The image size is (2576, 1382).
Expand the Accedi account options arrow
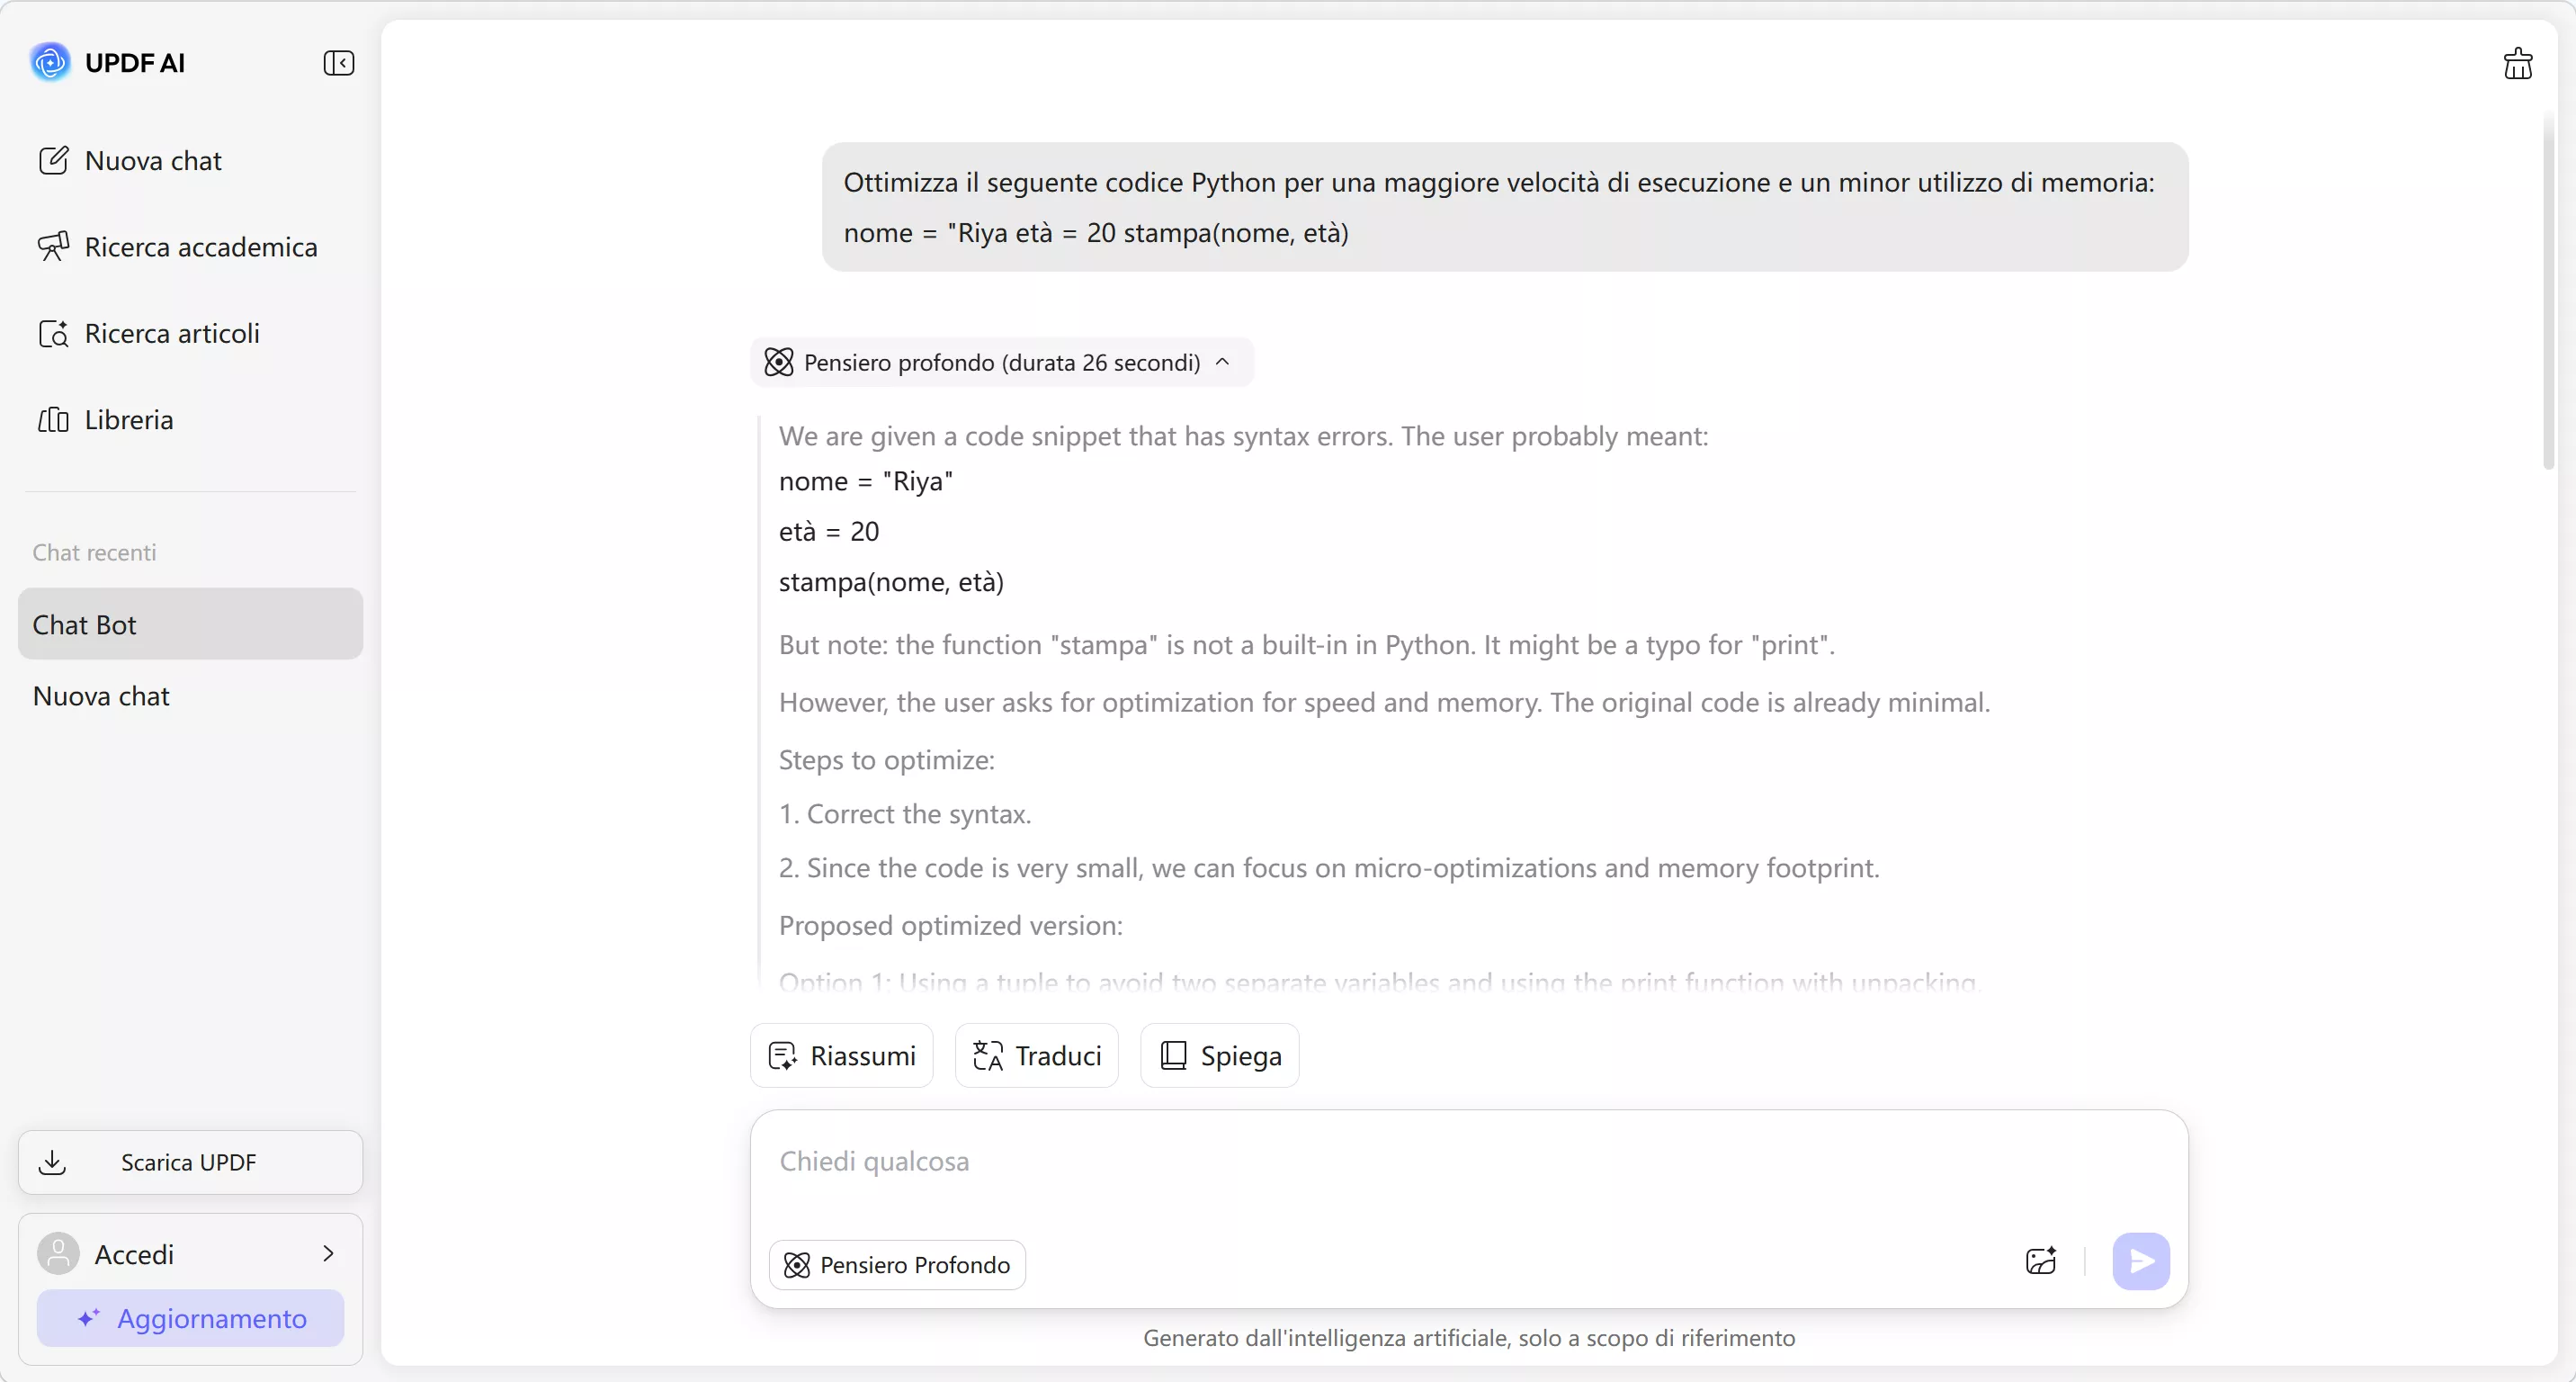[330, 1253]
